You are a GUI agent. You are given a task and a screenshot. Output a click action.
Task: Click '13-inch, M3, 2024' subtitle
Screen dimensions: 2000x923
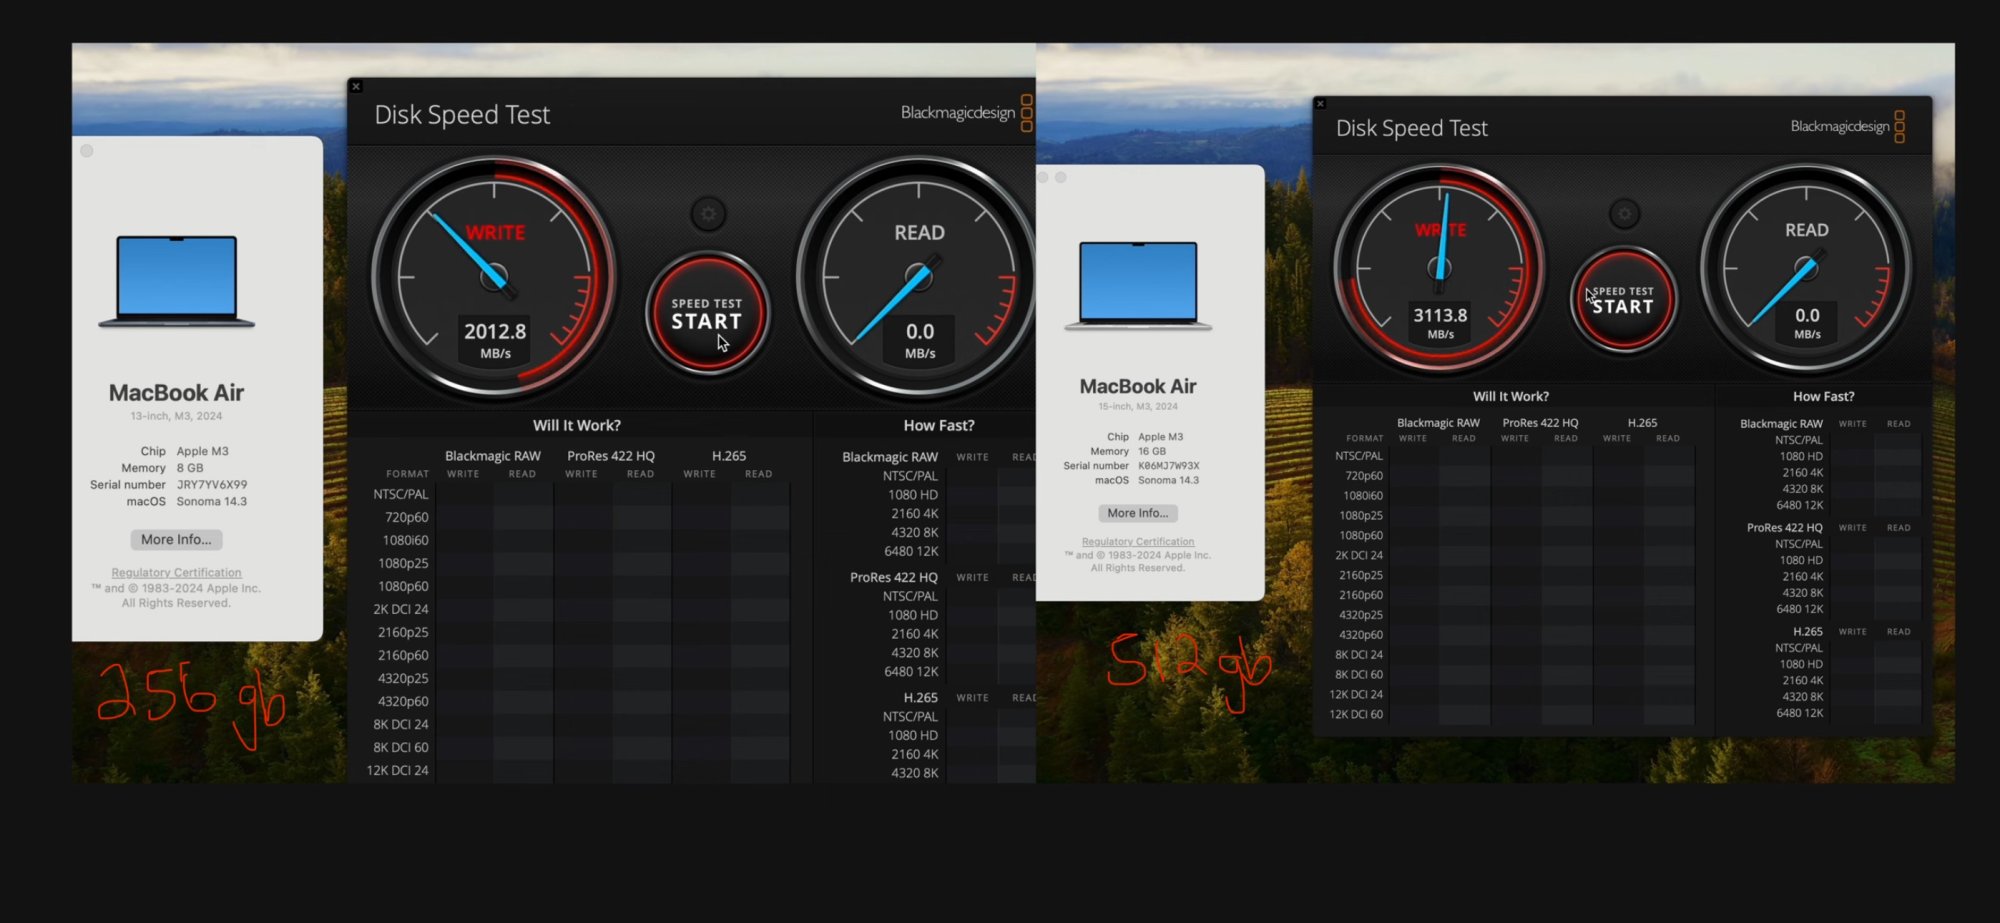176,416
